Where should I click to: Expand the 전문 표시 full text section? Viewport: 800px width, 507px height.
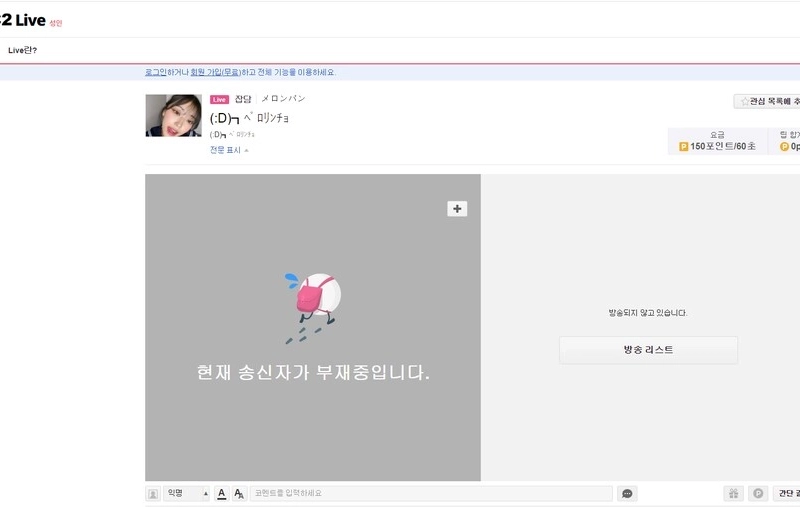click(x=229, y=150)
